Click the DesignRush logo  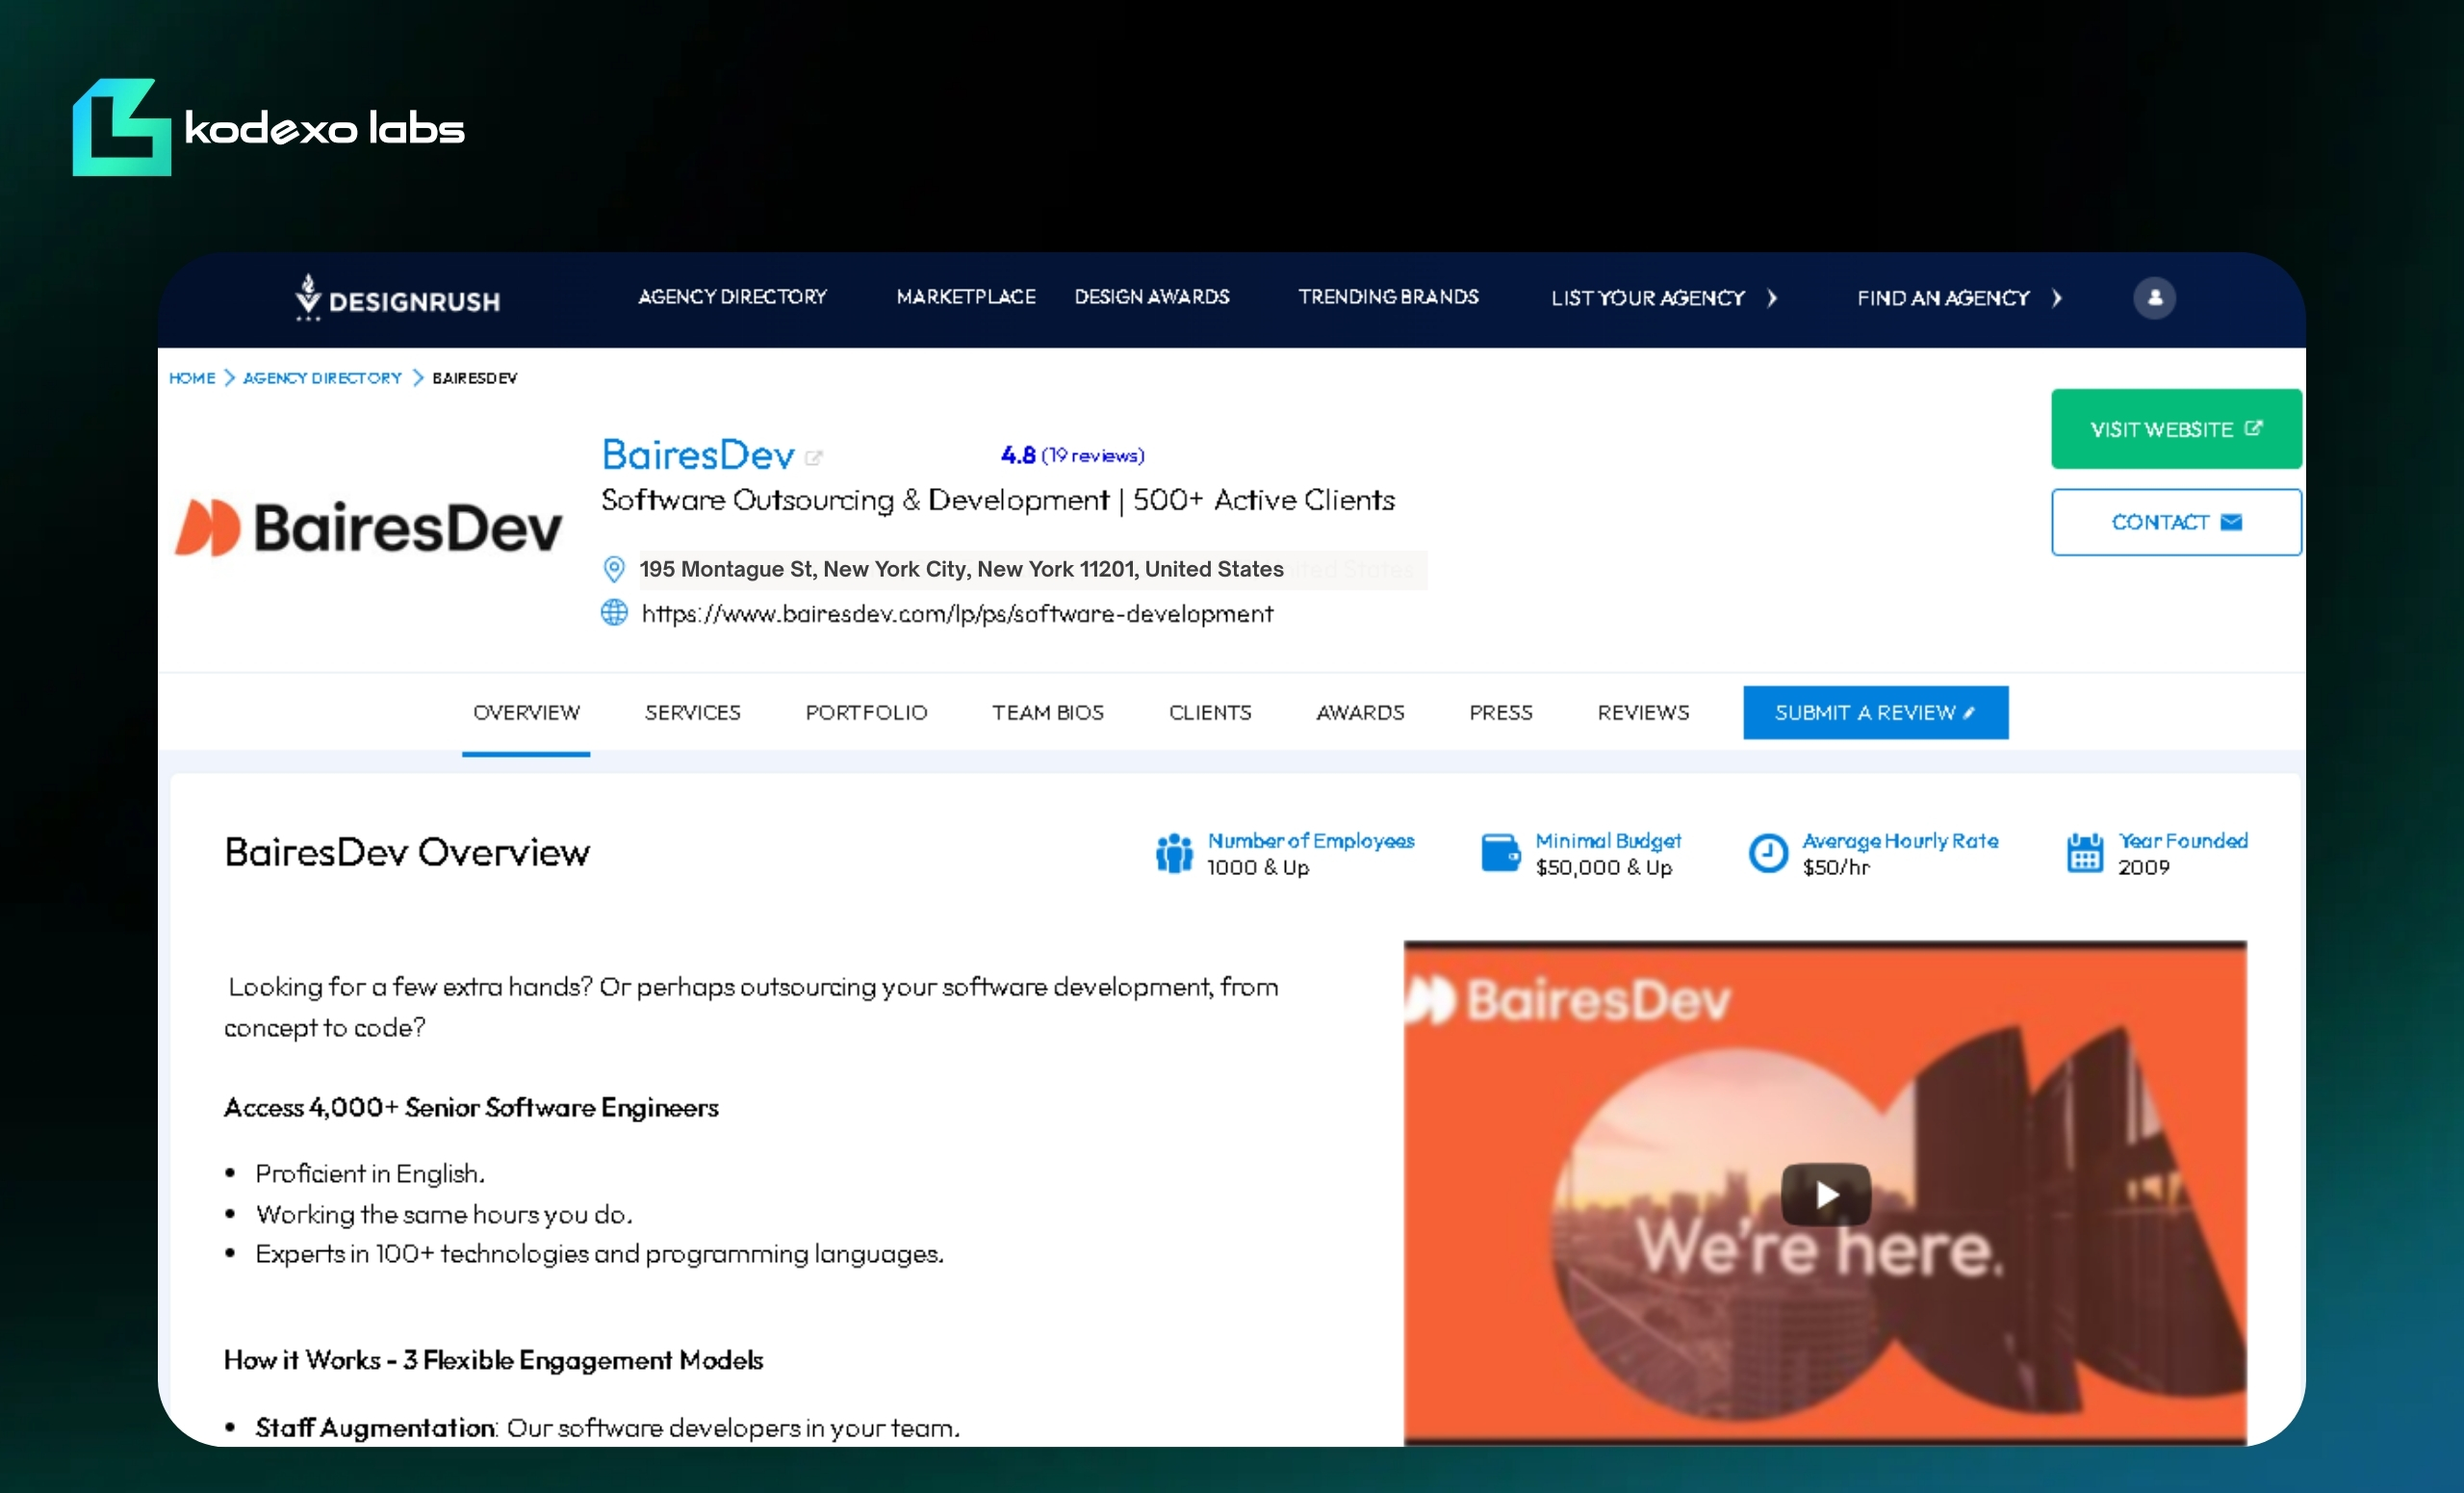(x=398, y=298)
